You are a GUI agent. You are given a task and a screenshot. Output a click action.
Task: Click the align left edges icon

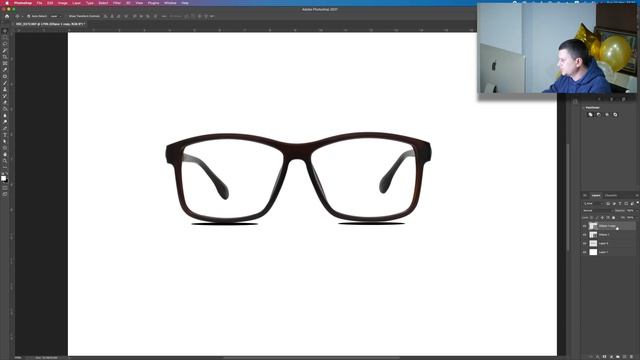coord(105,16)
